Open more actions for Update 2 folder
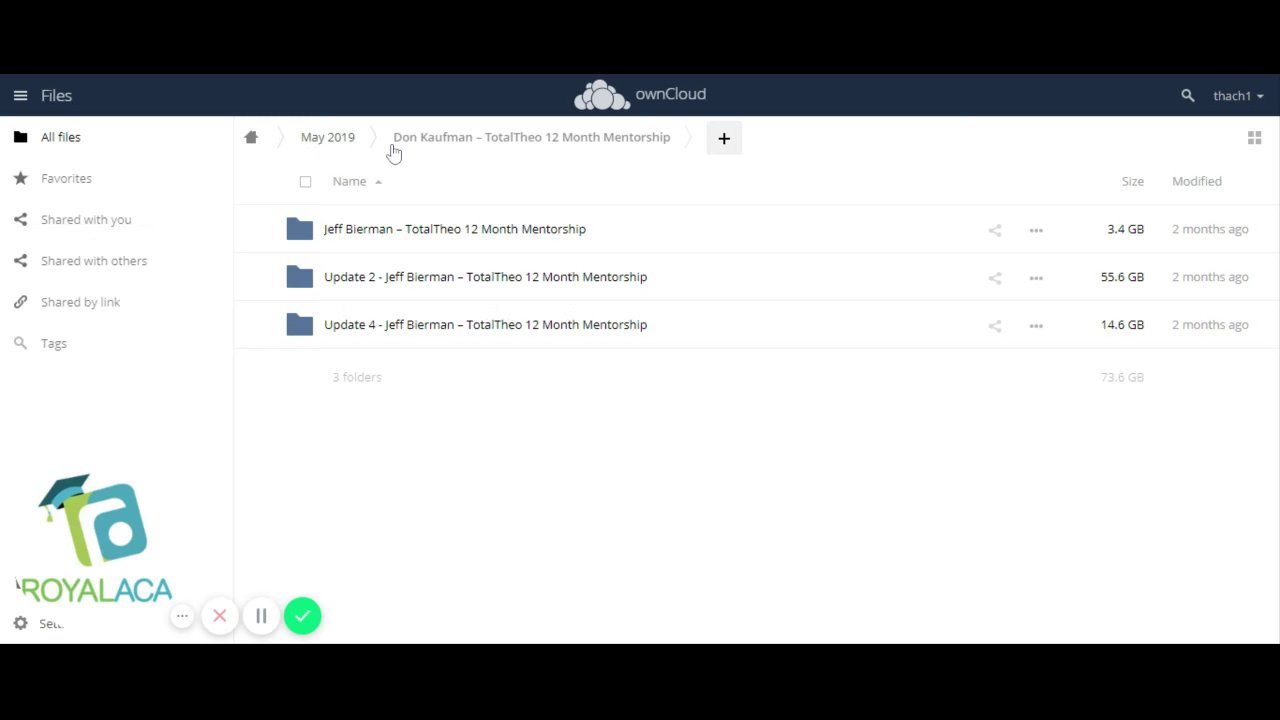Screen dimensions: 1280x720 [1036, 278]
